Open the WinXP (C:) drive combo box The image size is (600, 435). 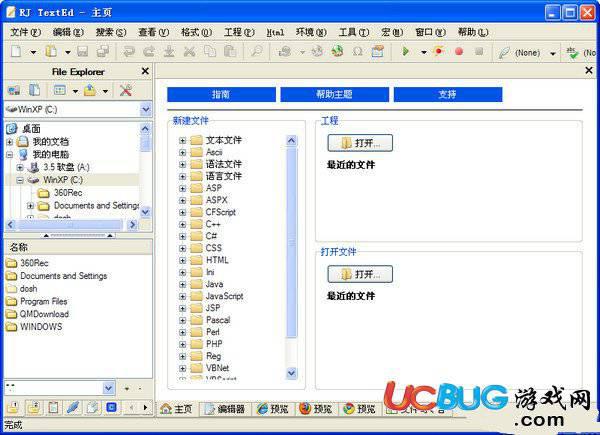click(78, 109)
